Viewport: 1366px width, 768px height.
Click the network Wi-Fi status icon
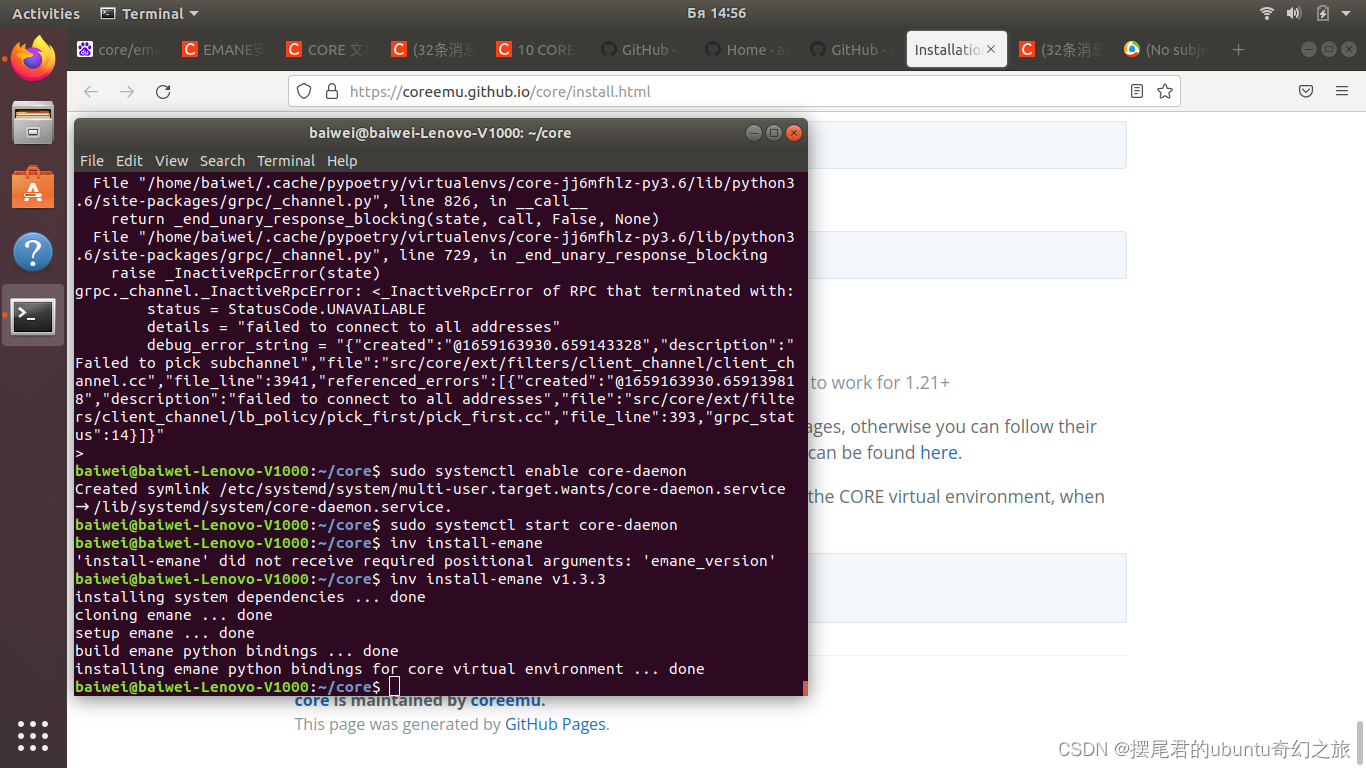1267,13
